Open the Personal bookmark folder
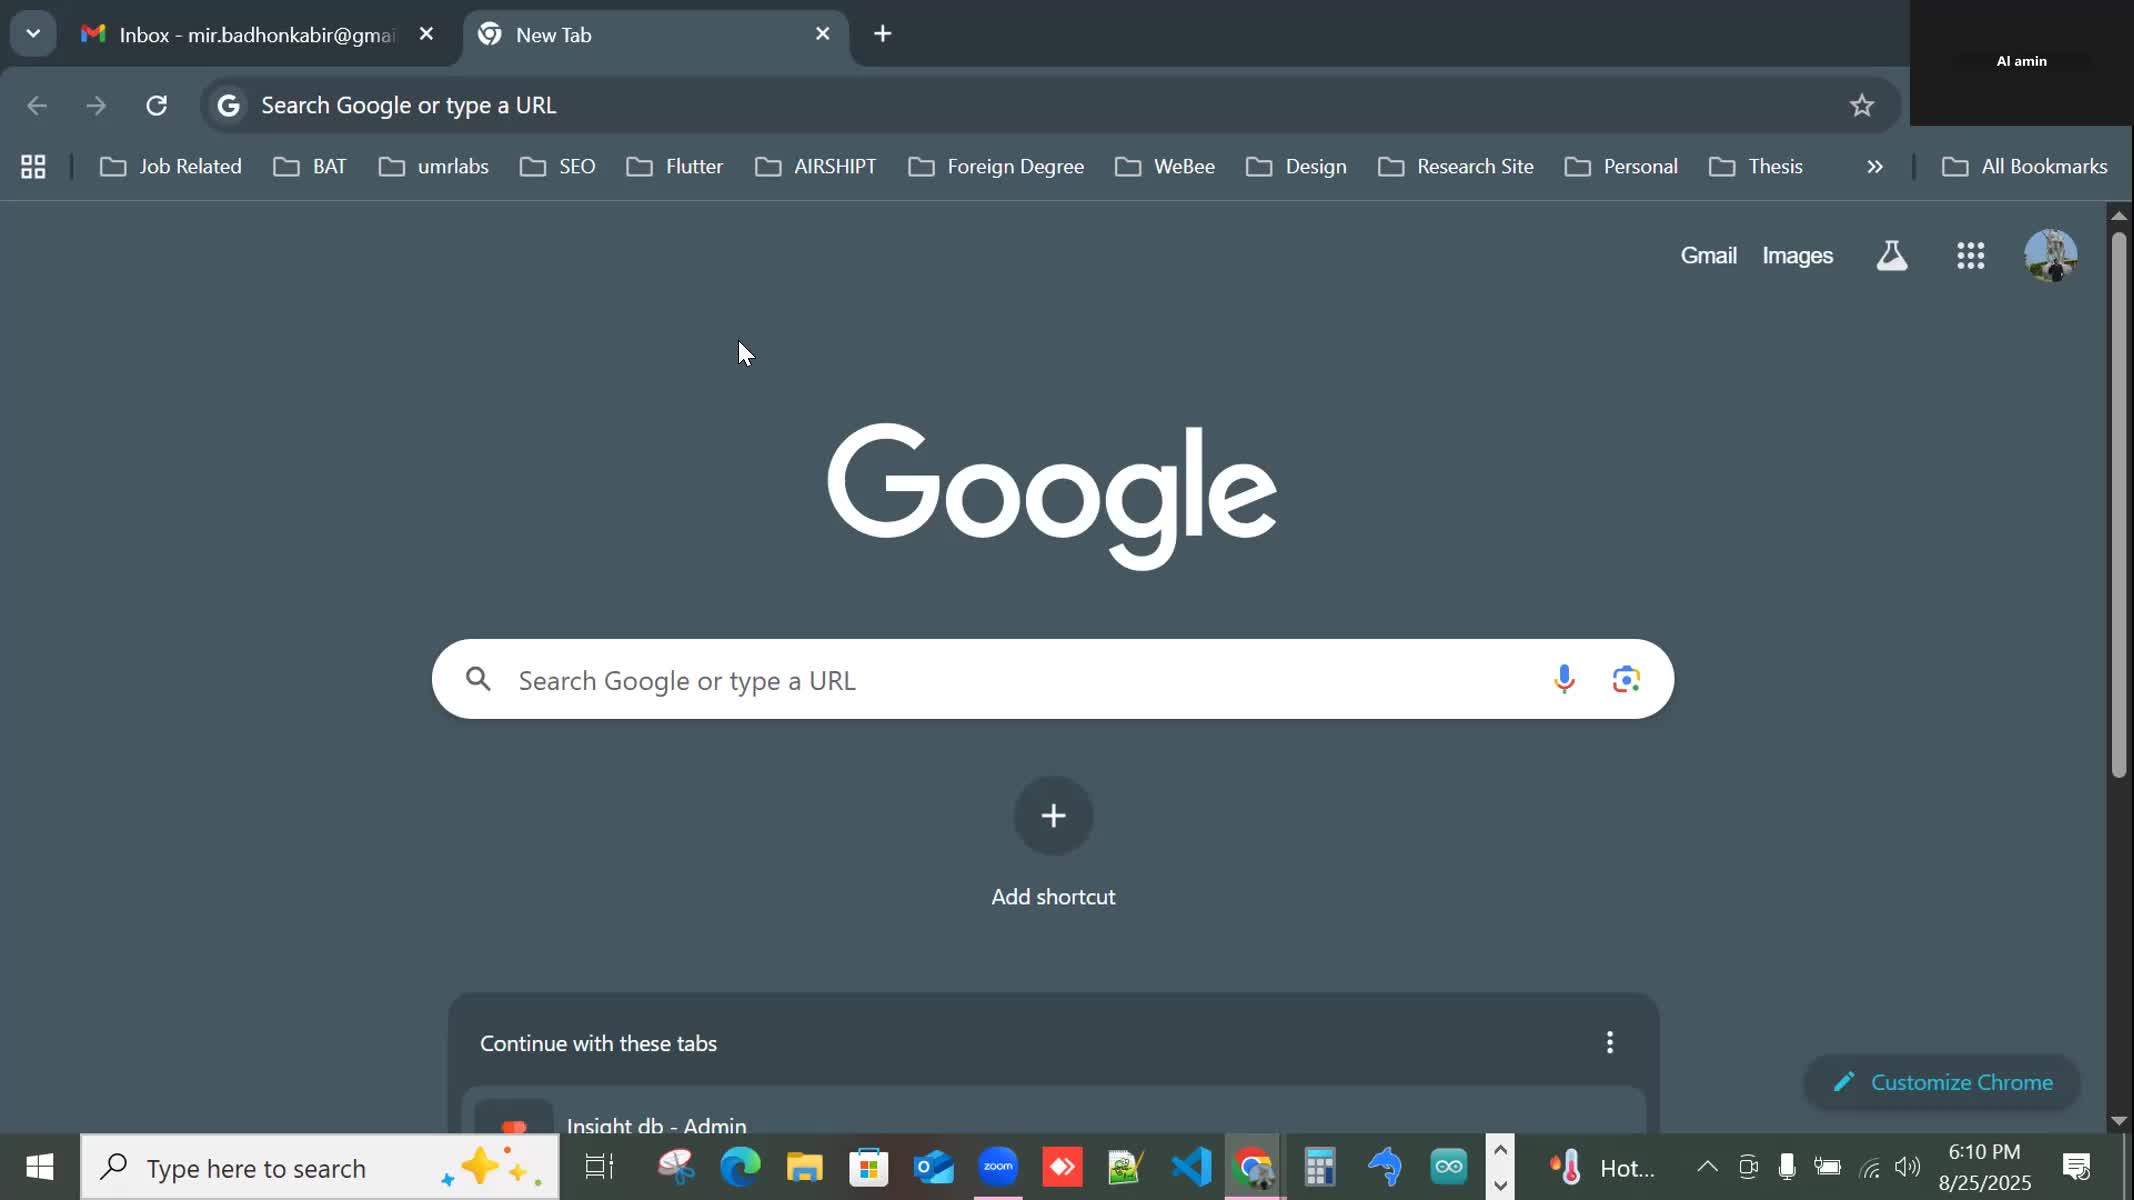The image size is (2134, 1200). tap(1622, 166)
